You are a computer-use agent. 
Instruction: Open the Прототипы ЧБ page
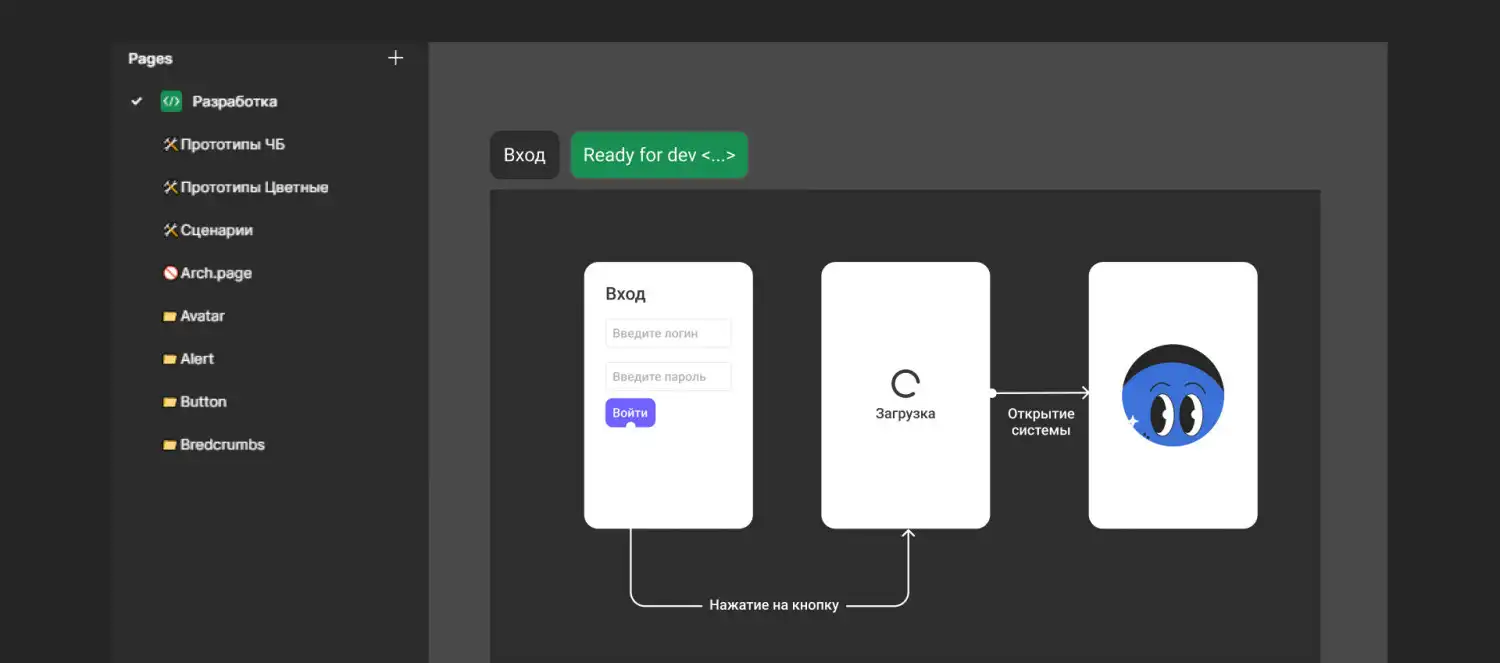(x=232, y=144)
